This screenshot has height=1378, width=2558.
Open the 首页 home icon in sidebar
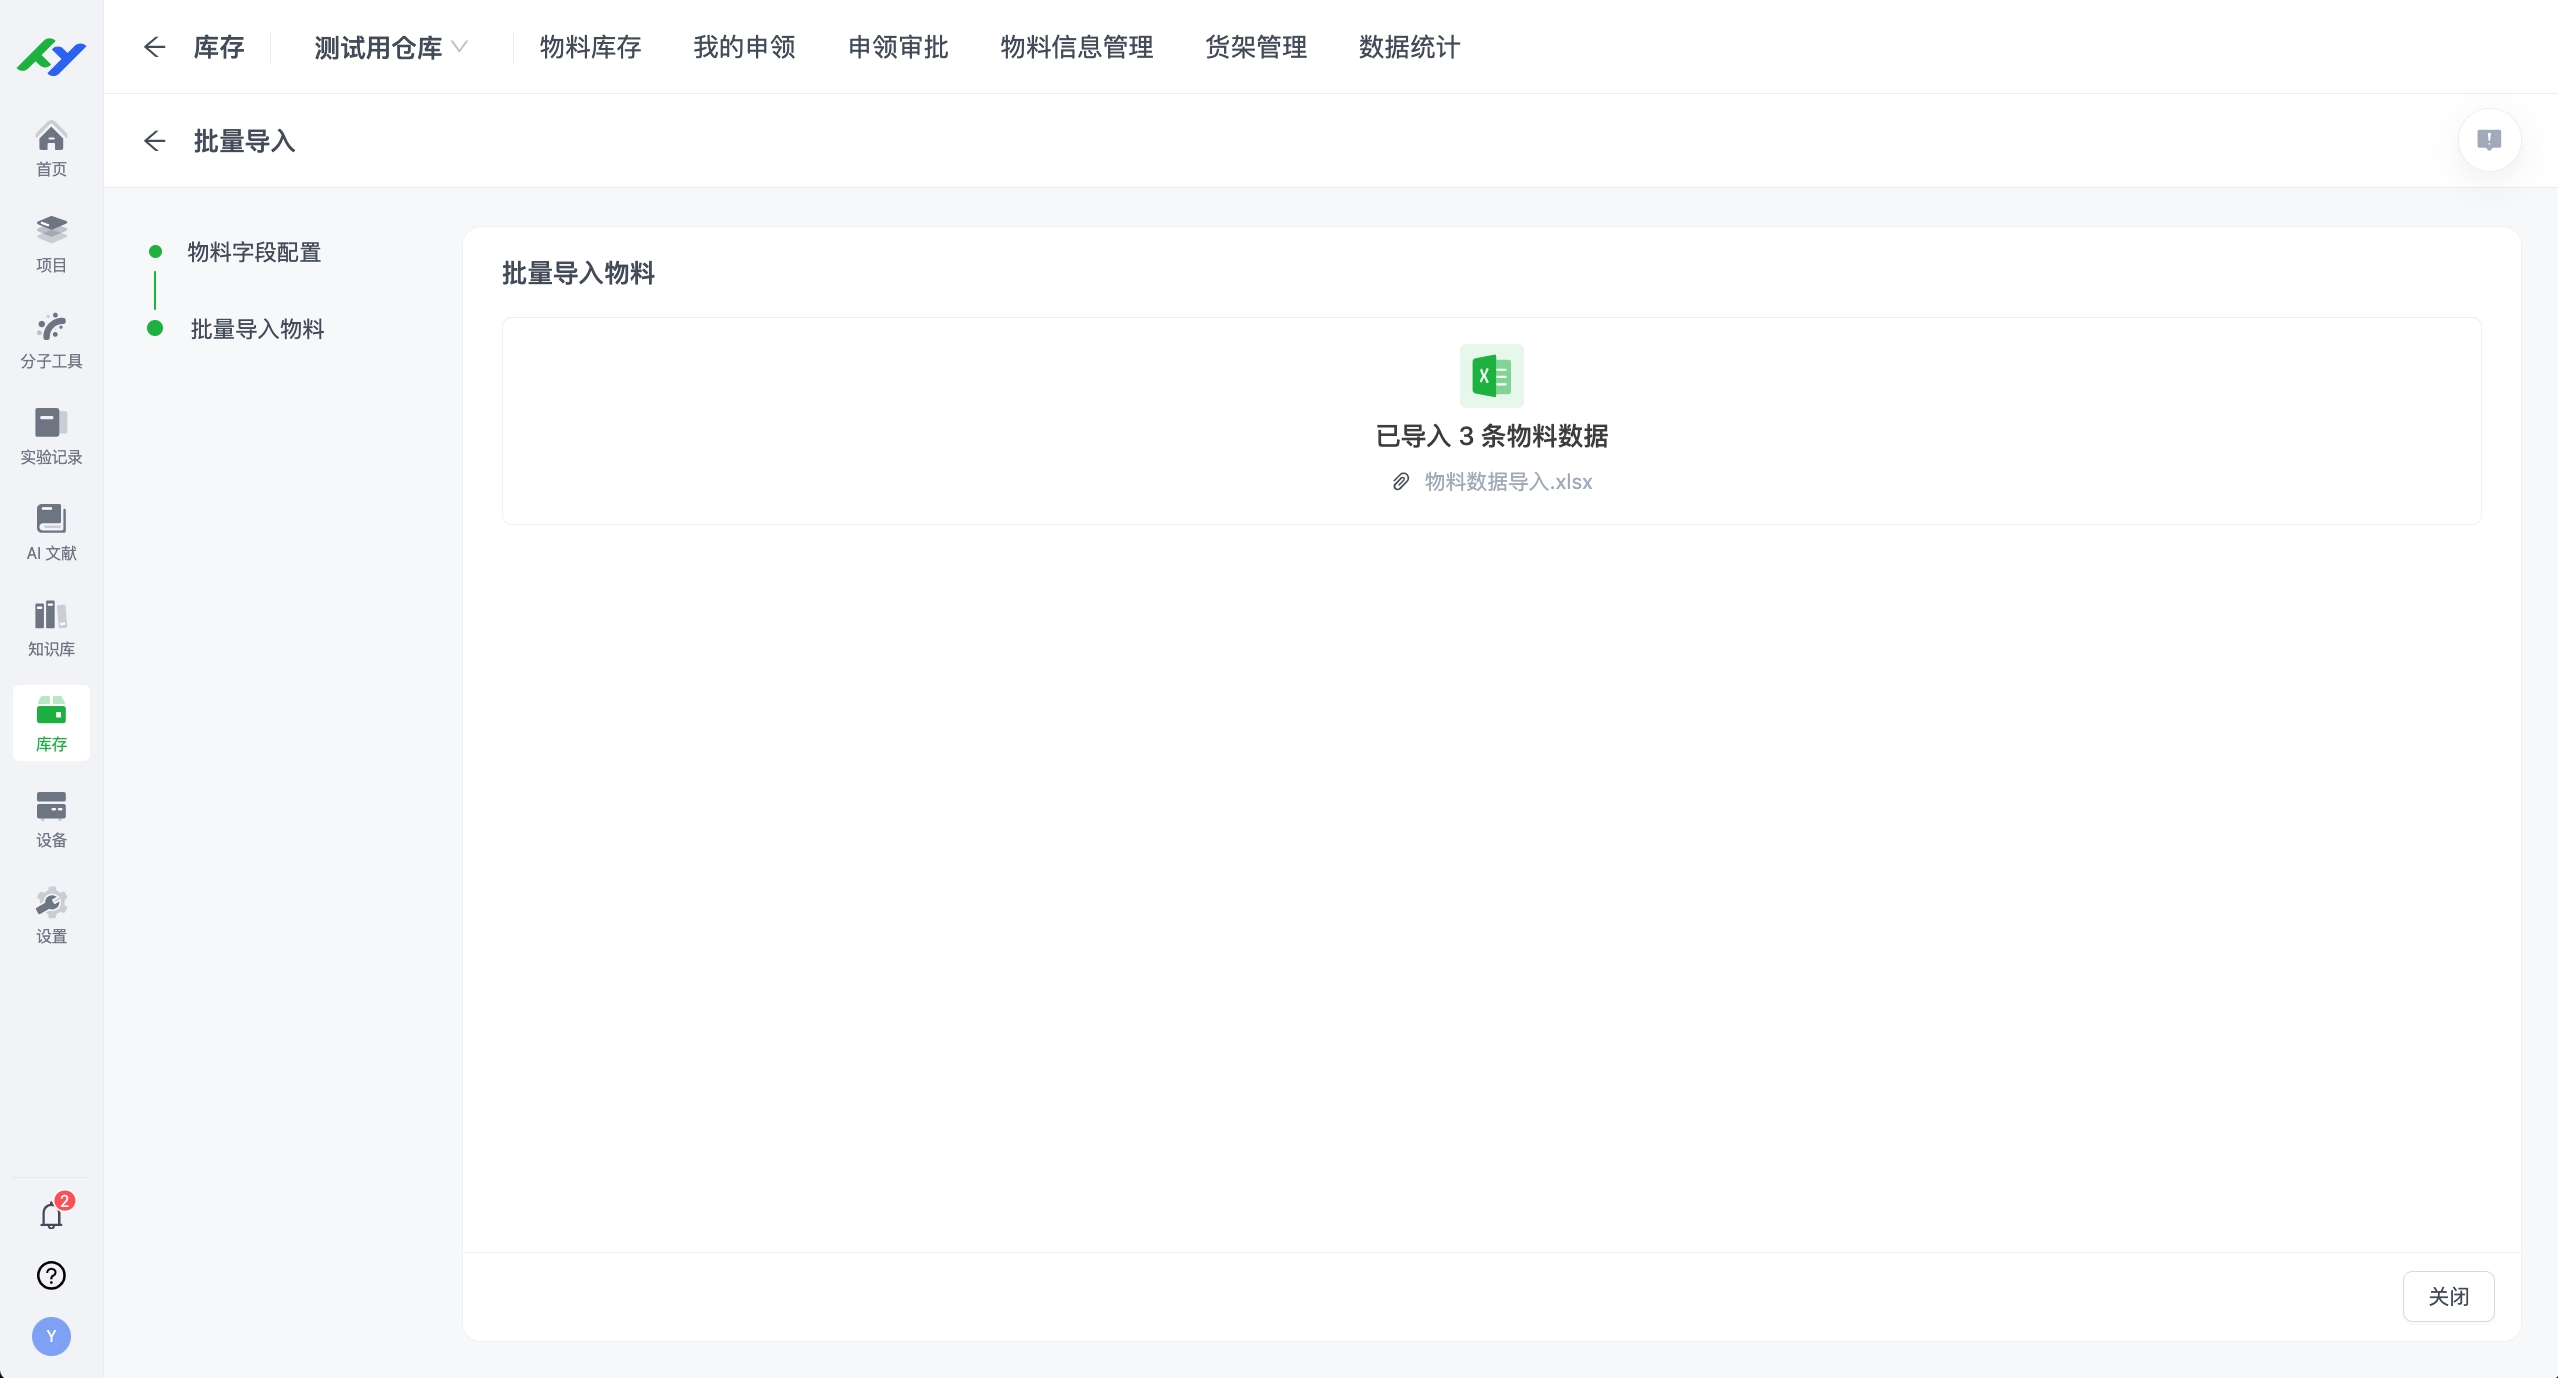point(51,148)
